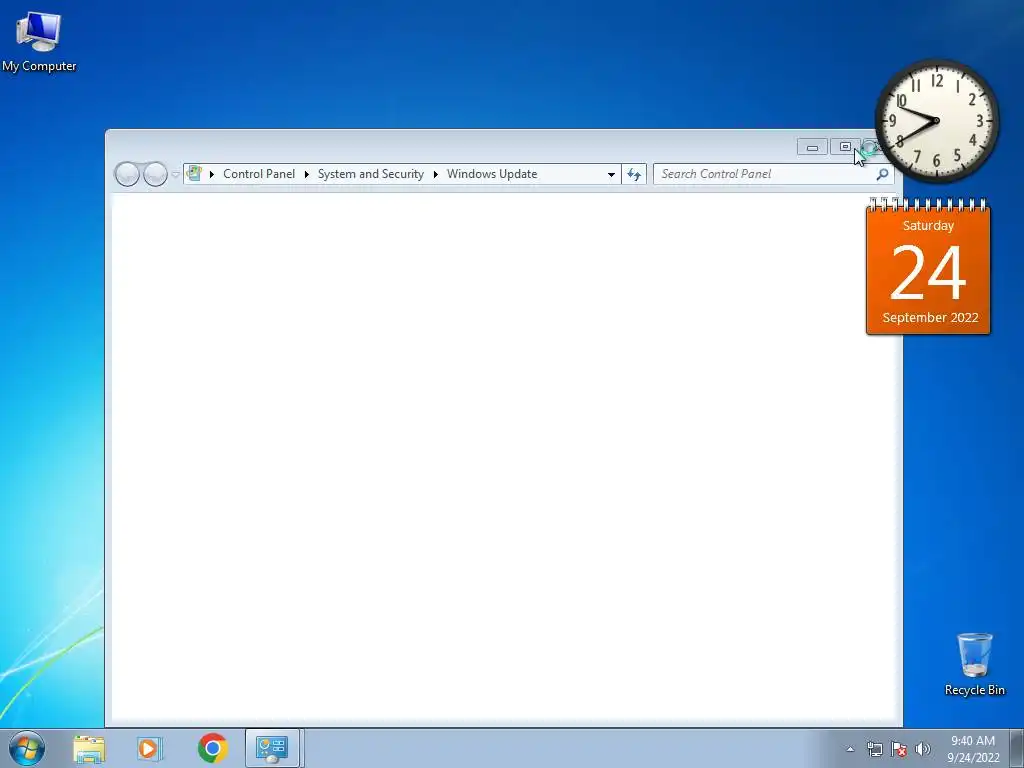Launch Google Chrome from the taskbar

point(212,748)
